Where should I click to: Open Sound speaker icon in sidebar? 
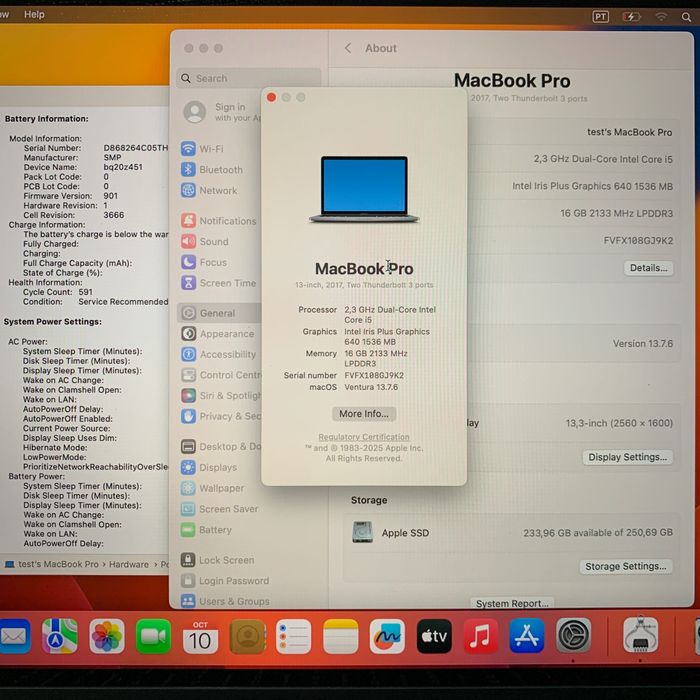coord(188,242)
